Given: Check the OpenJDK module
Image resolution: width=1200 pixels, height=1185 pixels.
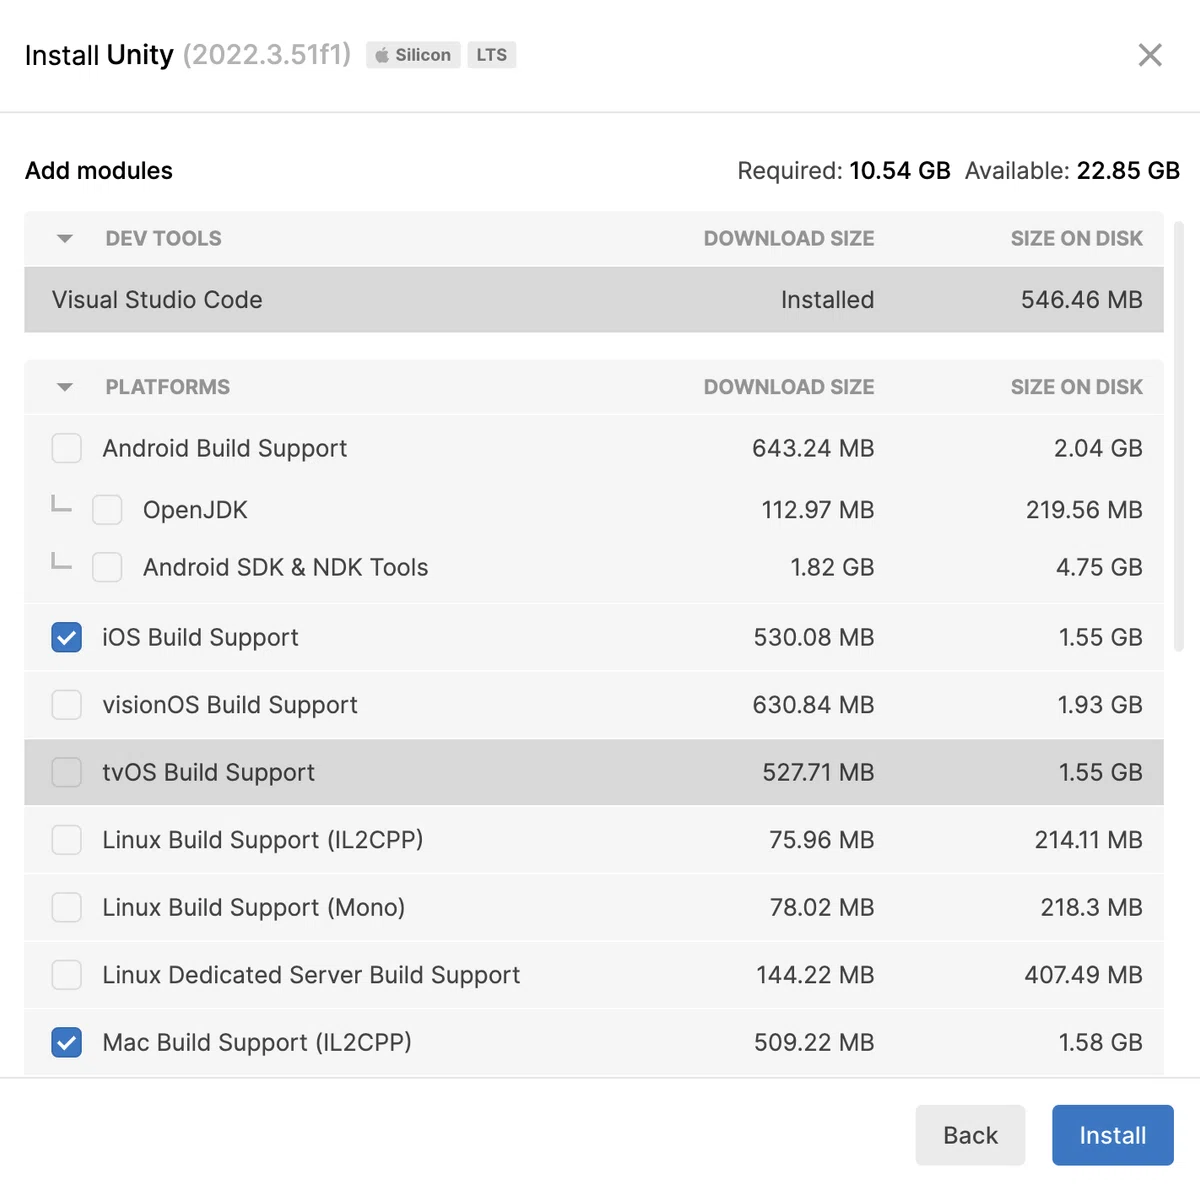Looking at the screenshot, I should [x=107, y=510].
